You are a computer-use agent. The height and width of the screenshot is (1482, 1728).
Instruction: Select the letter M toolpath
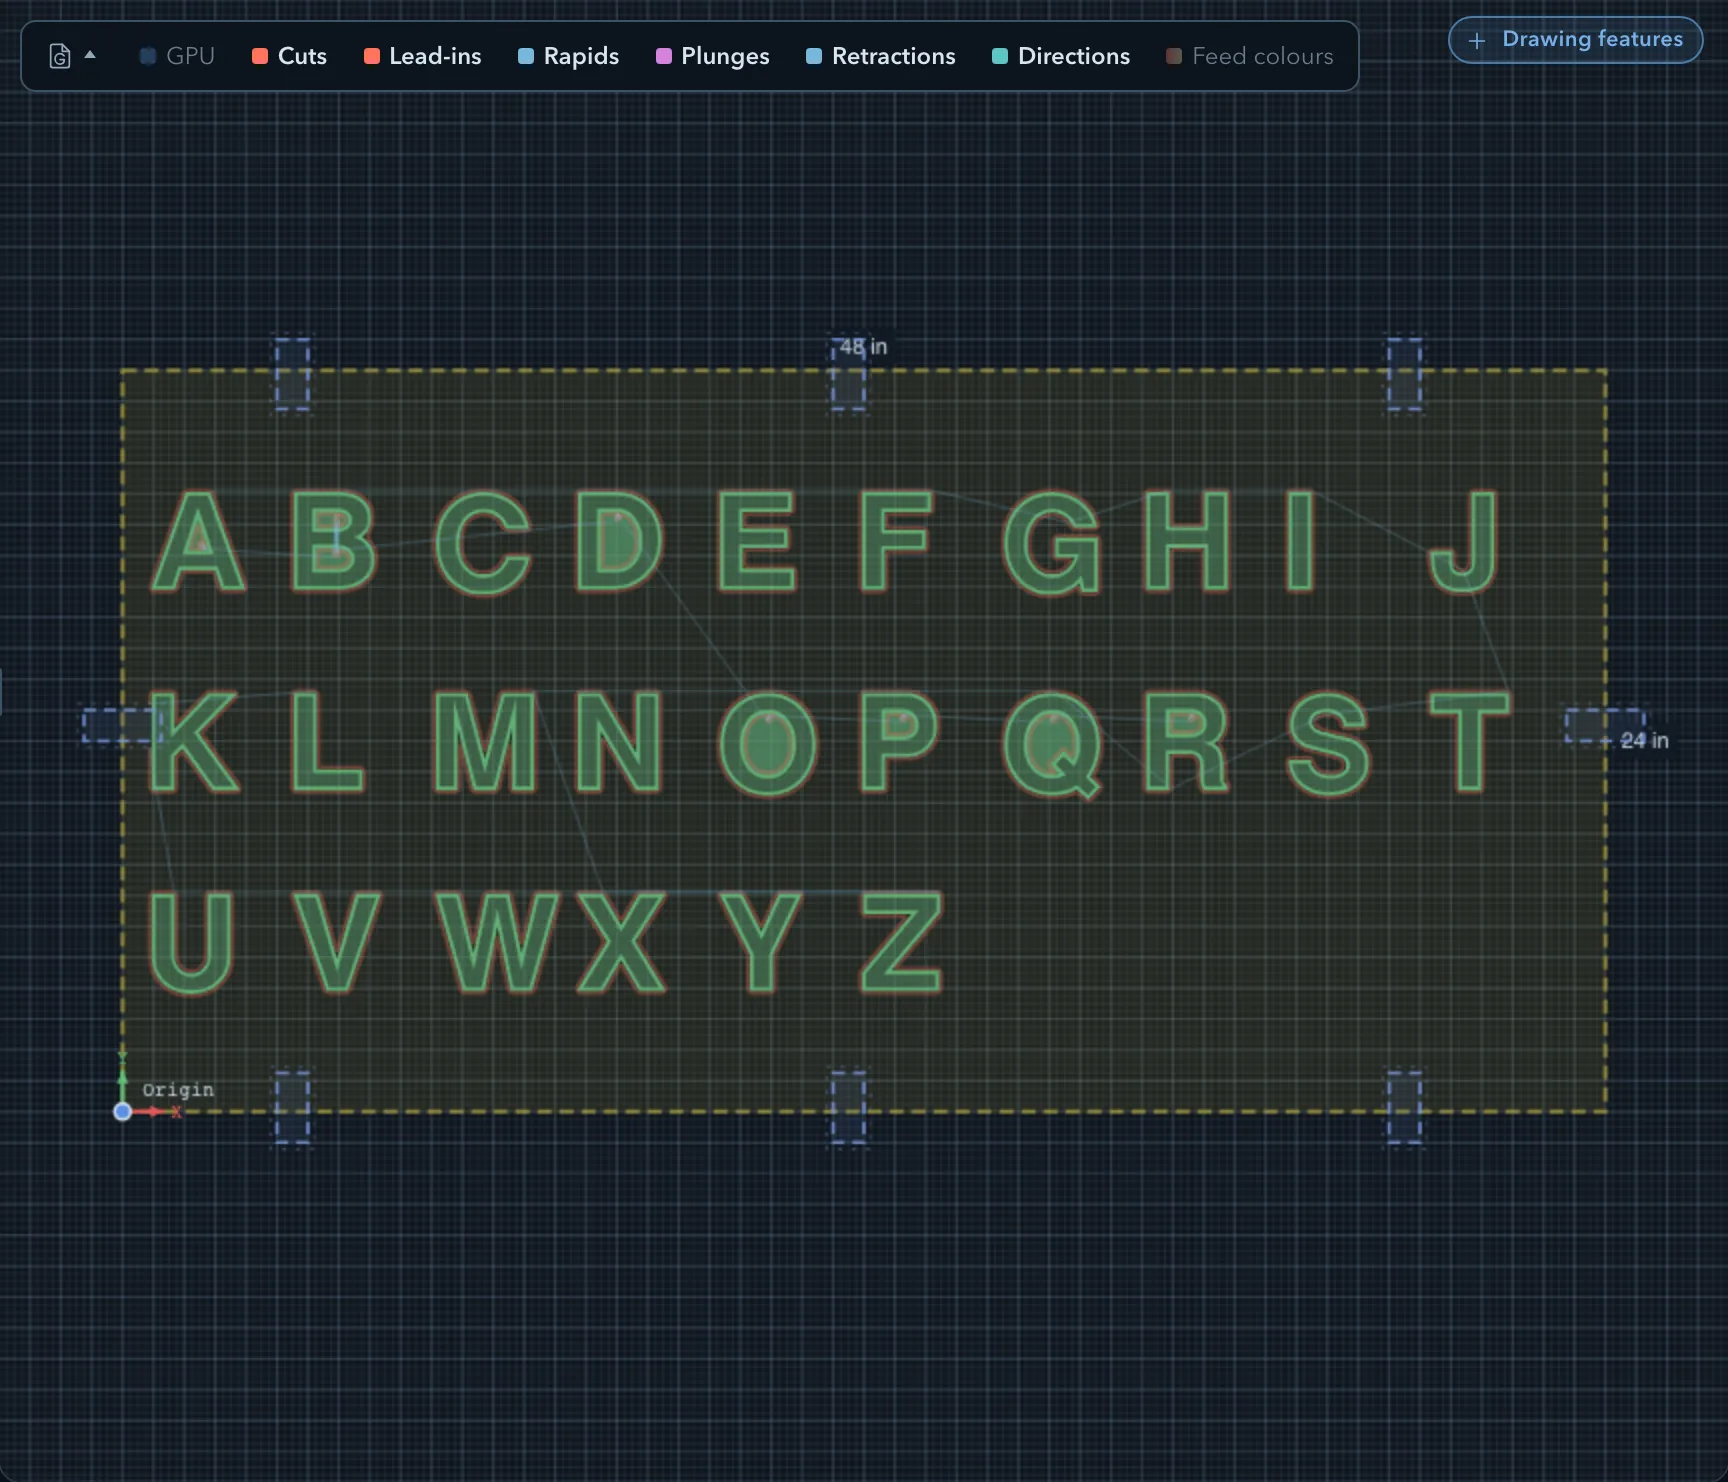tap(485, 741)
